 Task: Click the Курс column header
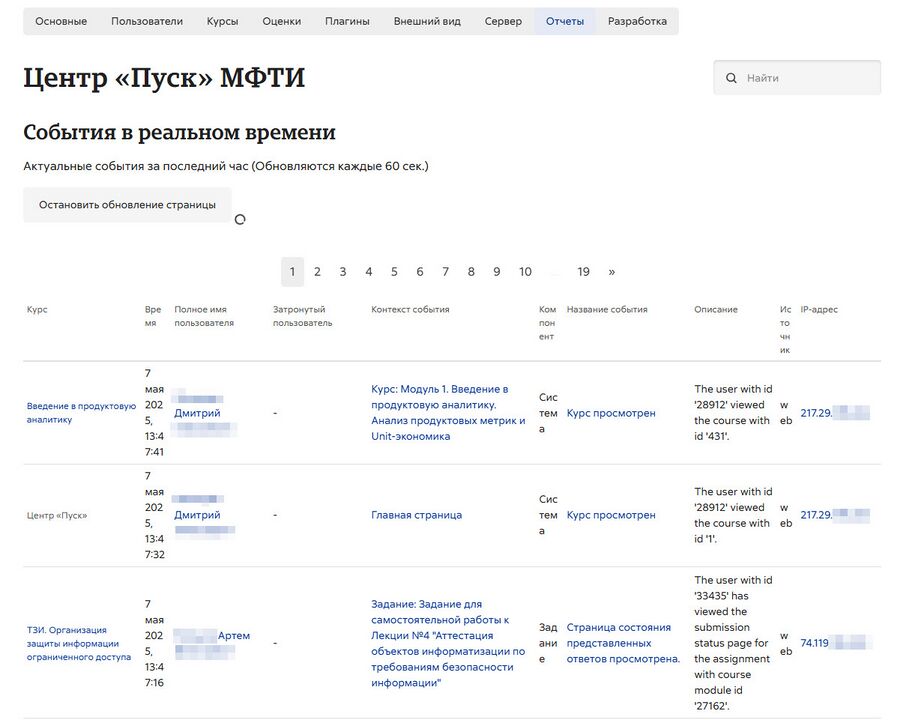pos(37,309)
